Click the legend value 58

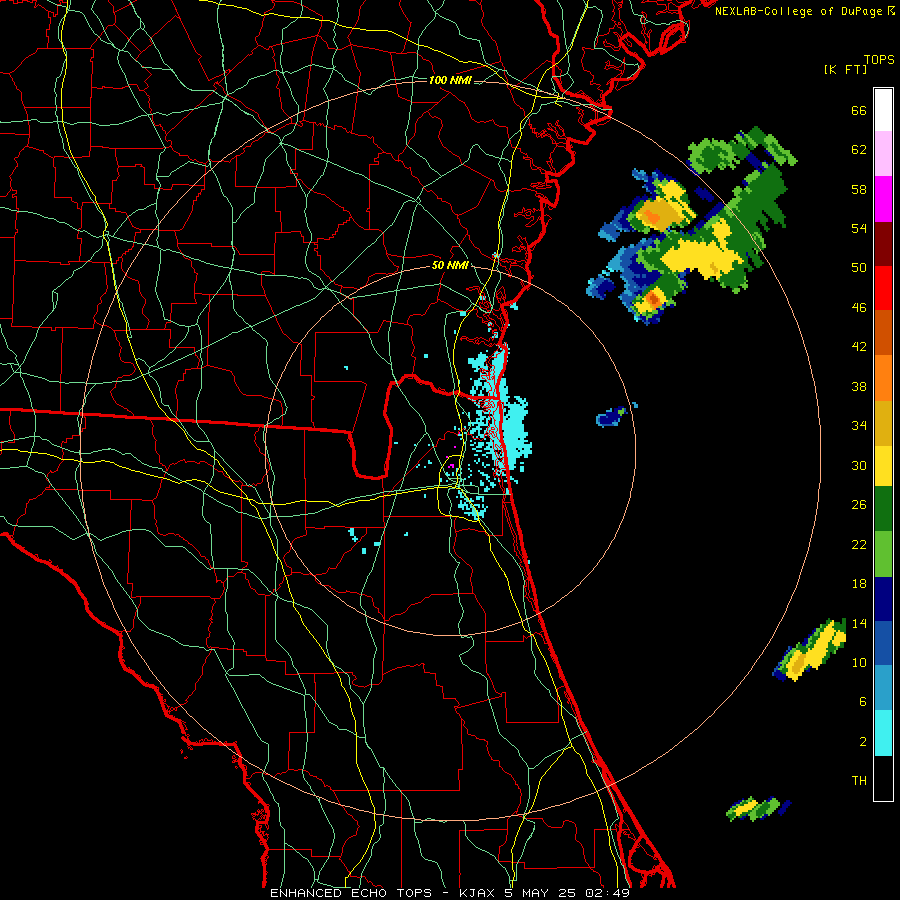[x=859, y=189]
